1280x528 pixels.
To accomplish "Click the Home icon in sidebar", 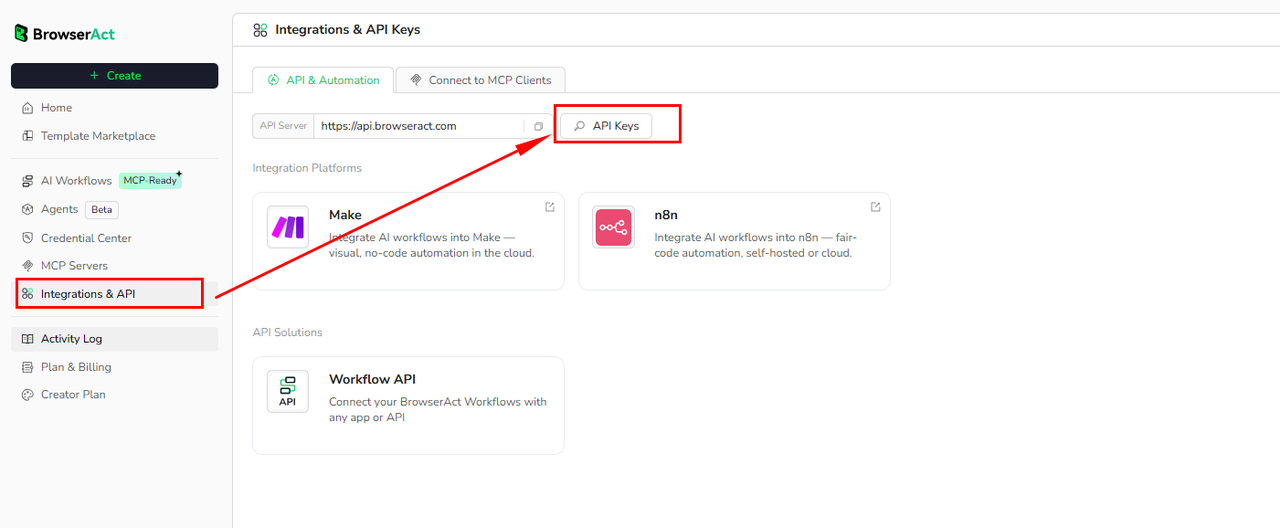I will pos(28,108).
